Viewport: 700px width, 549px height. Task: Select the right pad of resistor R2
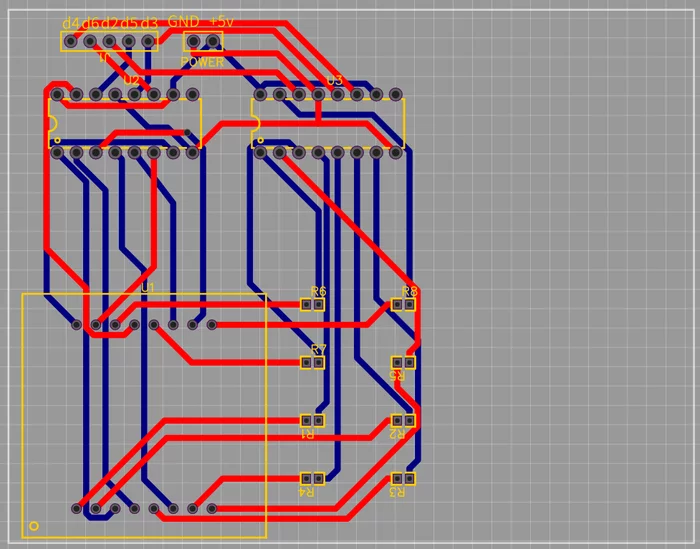coord(409,420)
